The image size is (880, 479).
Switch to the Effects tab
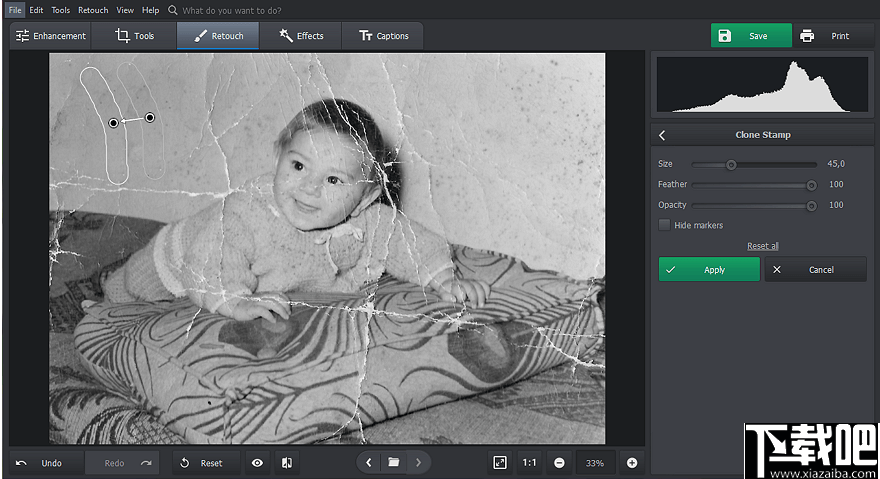point(300,36)
